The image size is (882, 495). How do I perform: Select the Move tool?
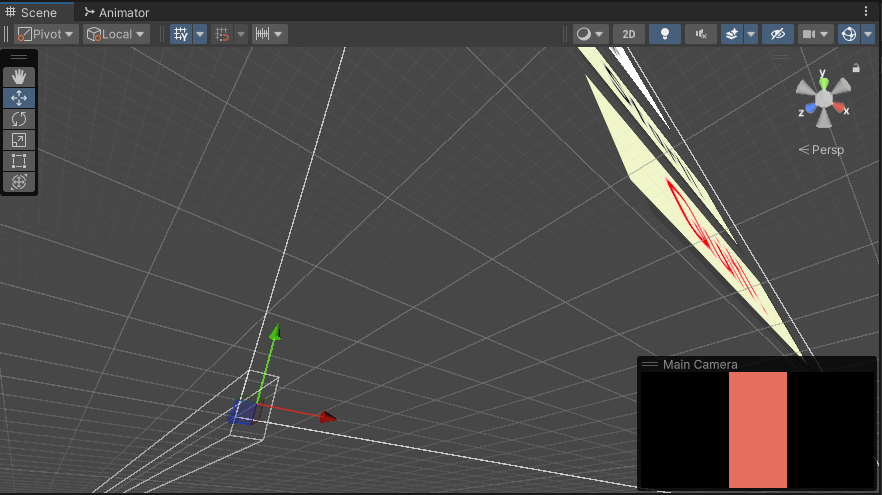[x=19, y=98]
